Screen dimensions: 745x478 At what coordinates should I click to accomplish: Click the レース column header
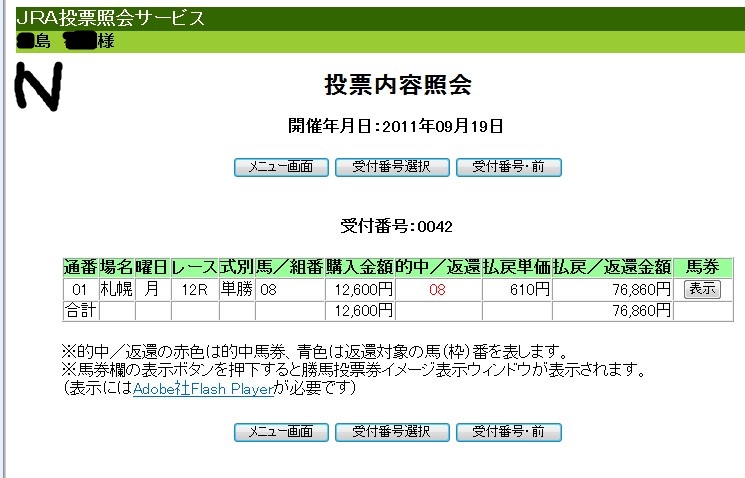(x=195, y=268)
